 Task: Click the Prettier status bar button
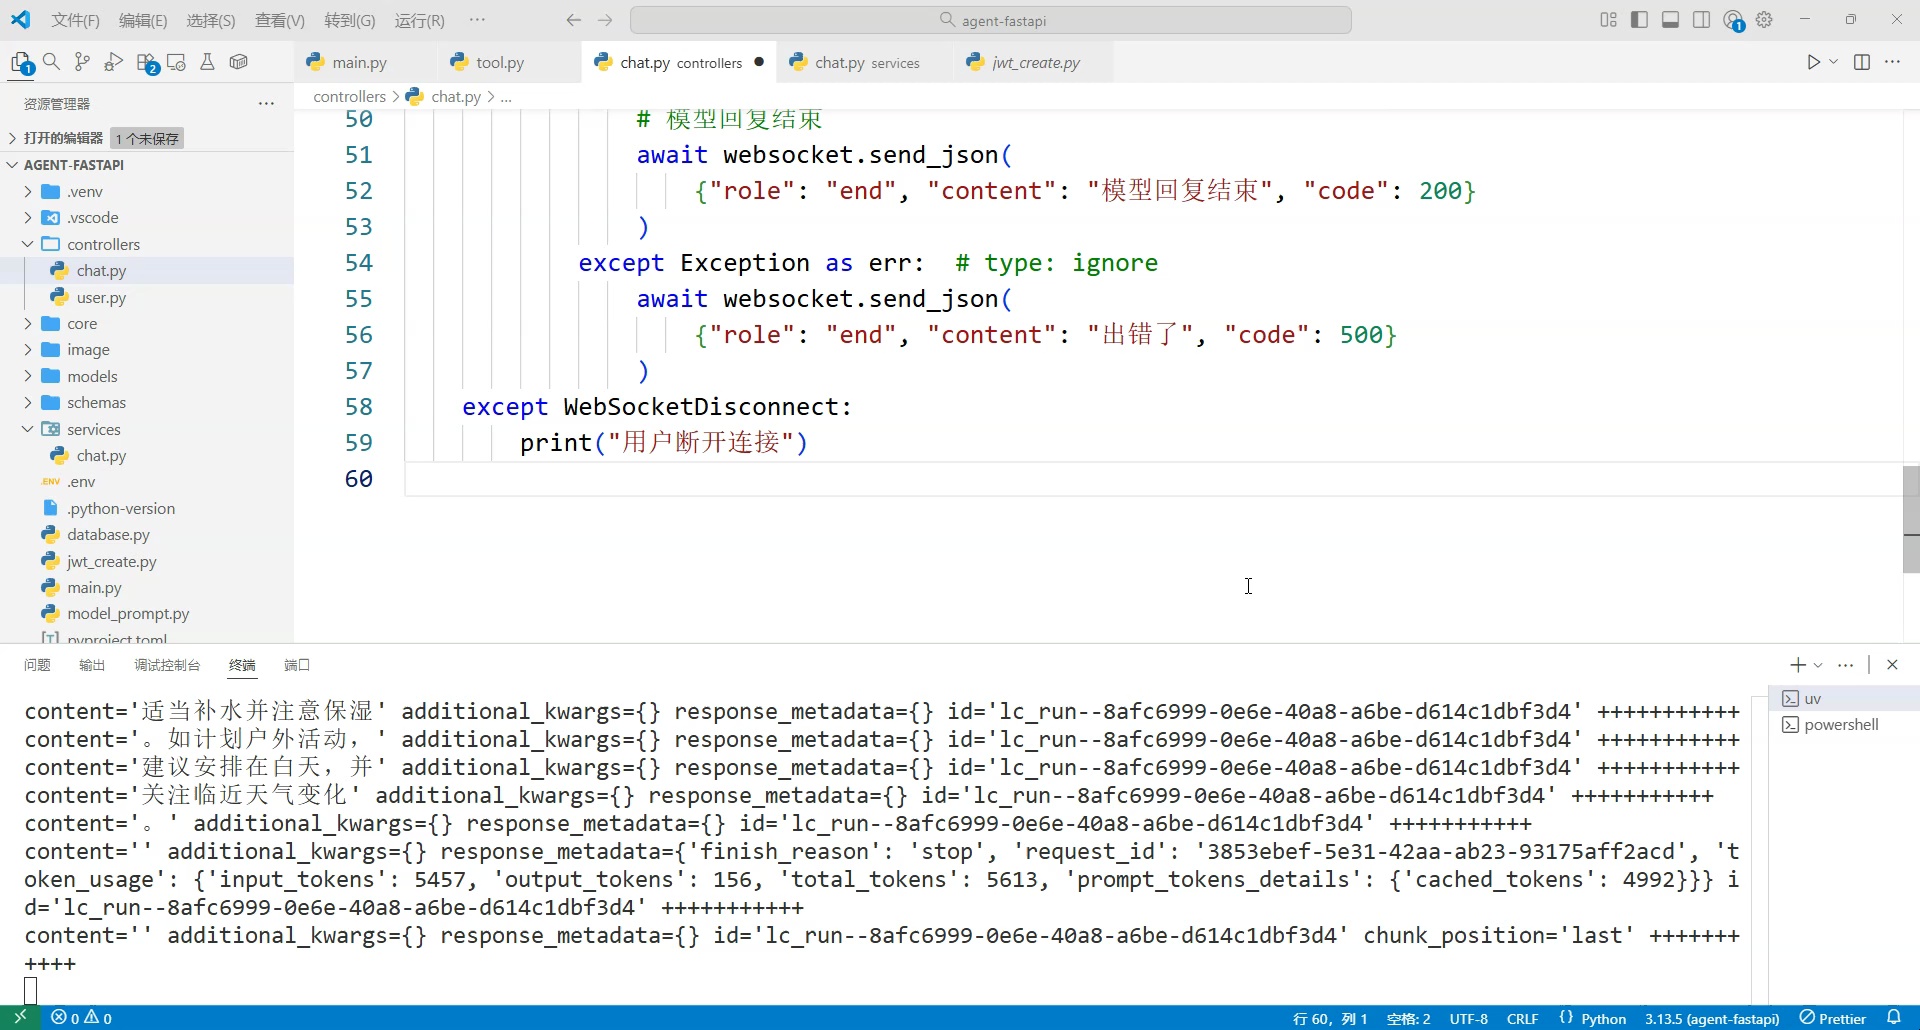click(x=1833, y=1018)
